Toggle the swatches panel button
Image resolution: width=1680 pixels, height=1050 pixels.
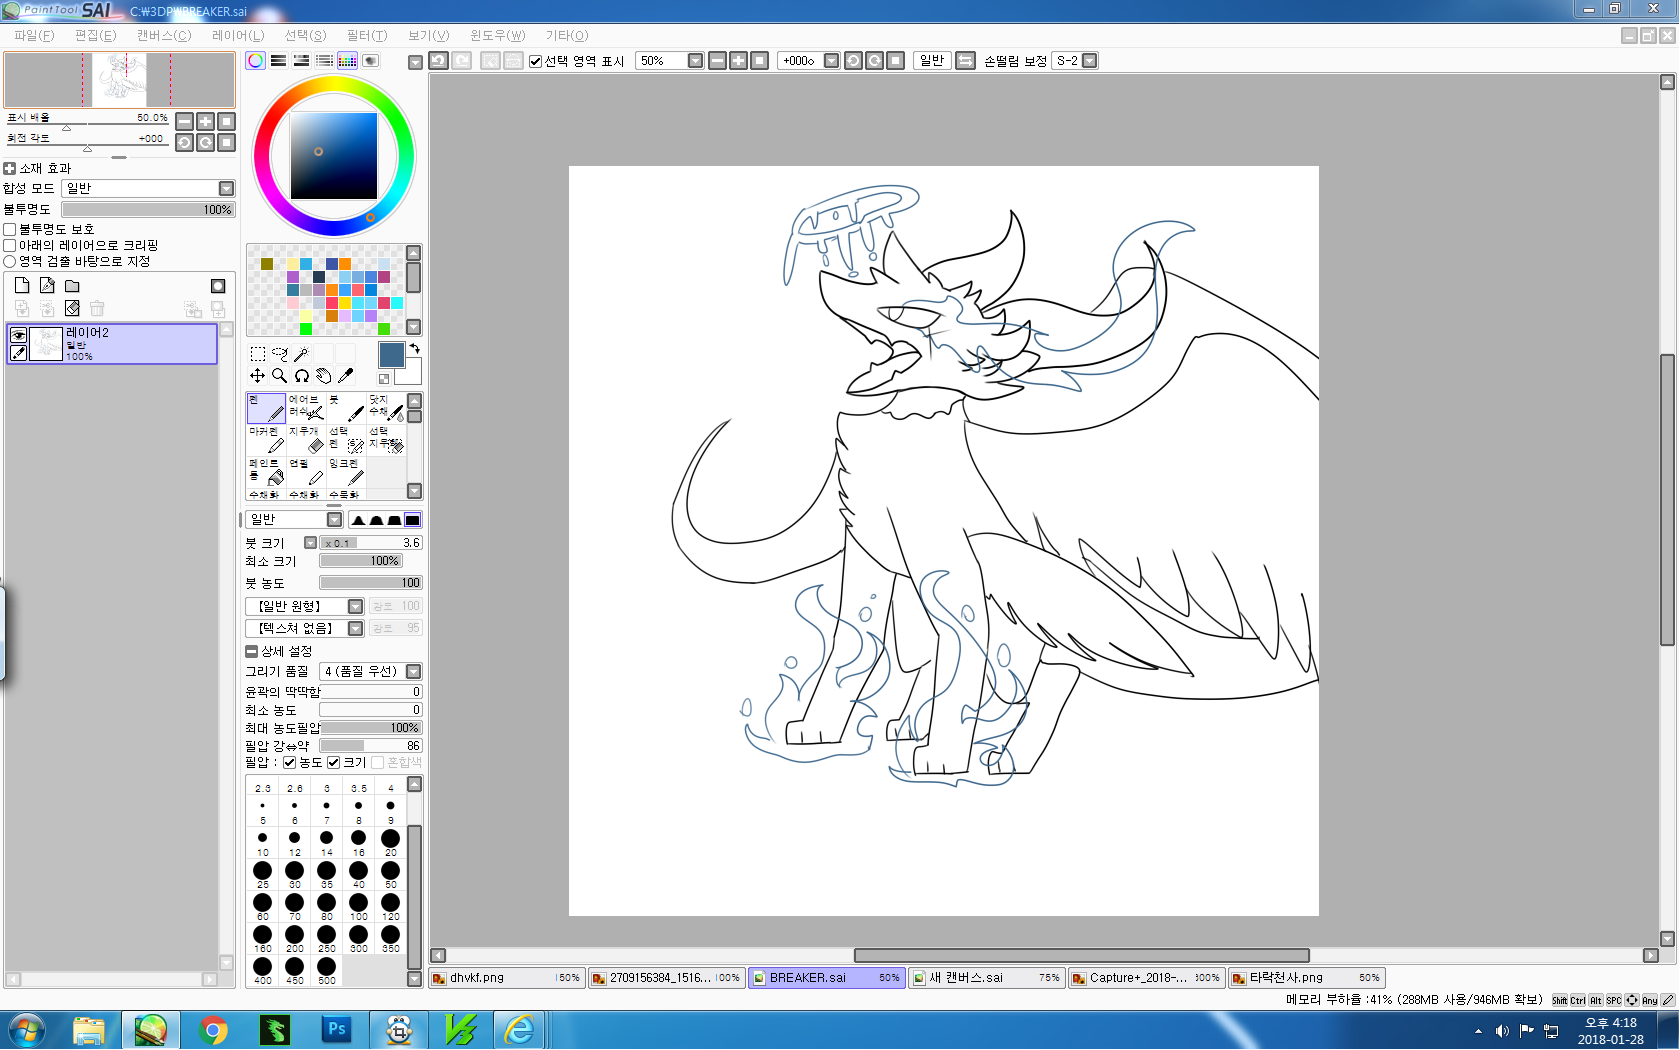point(347,61)
